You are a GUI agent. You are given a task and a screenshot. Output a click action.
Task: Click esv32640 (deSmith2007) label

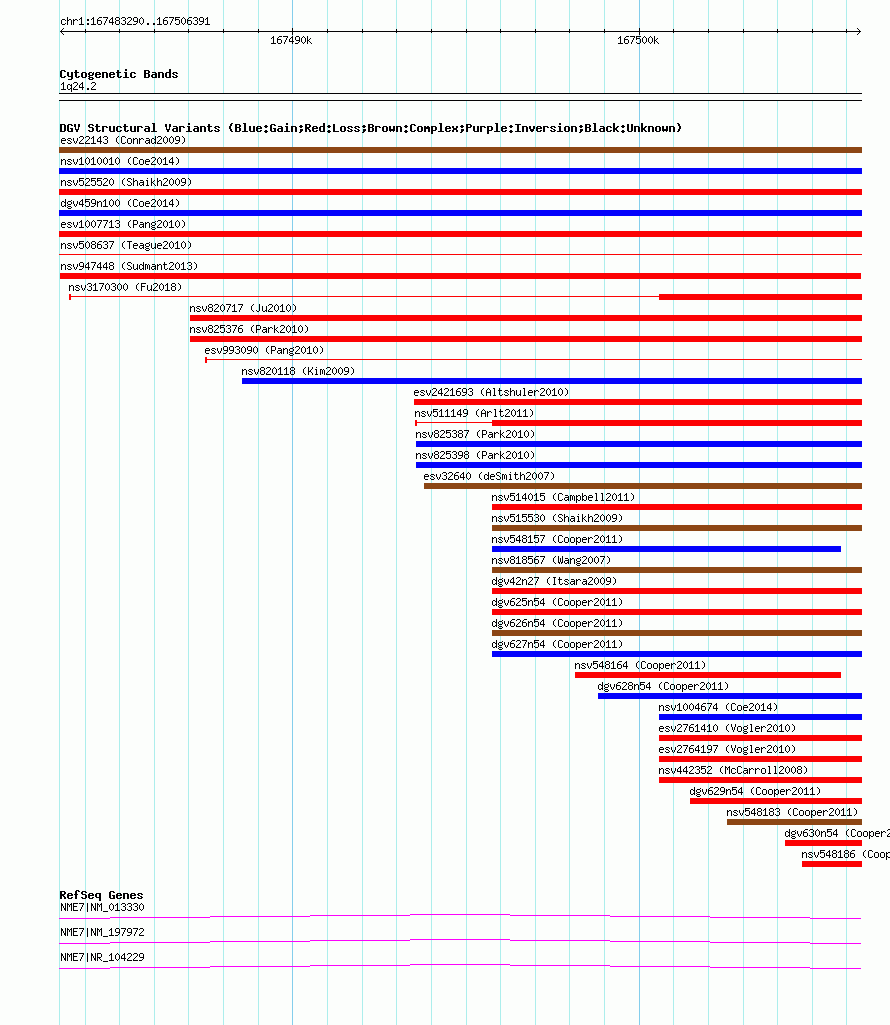coord(489,476)
